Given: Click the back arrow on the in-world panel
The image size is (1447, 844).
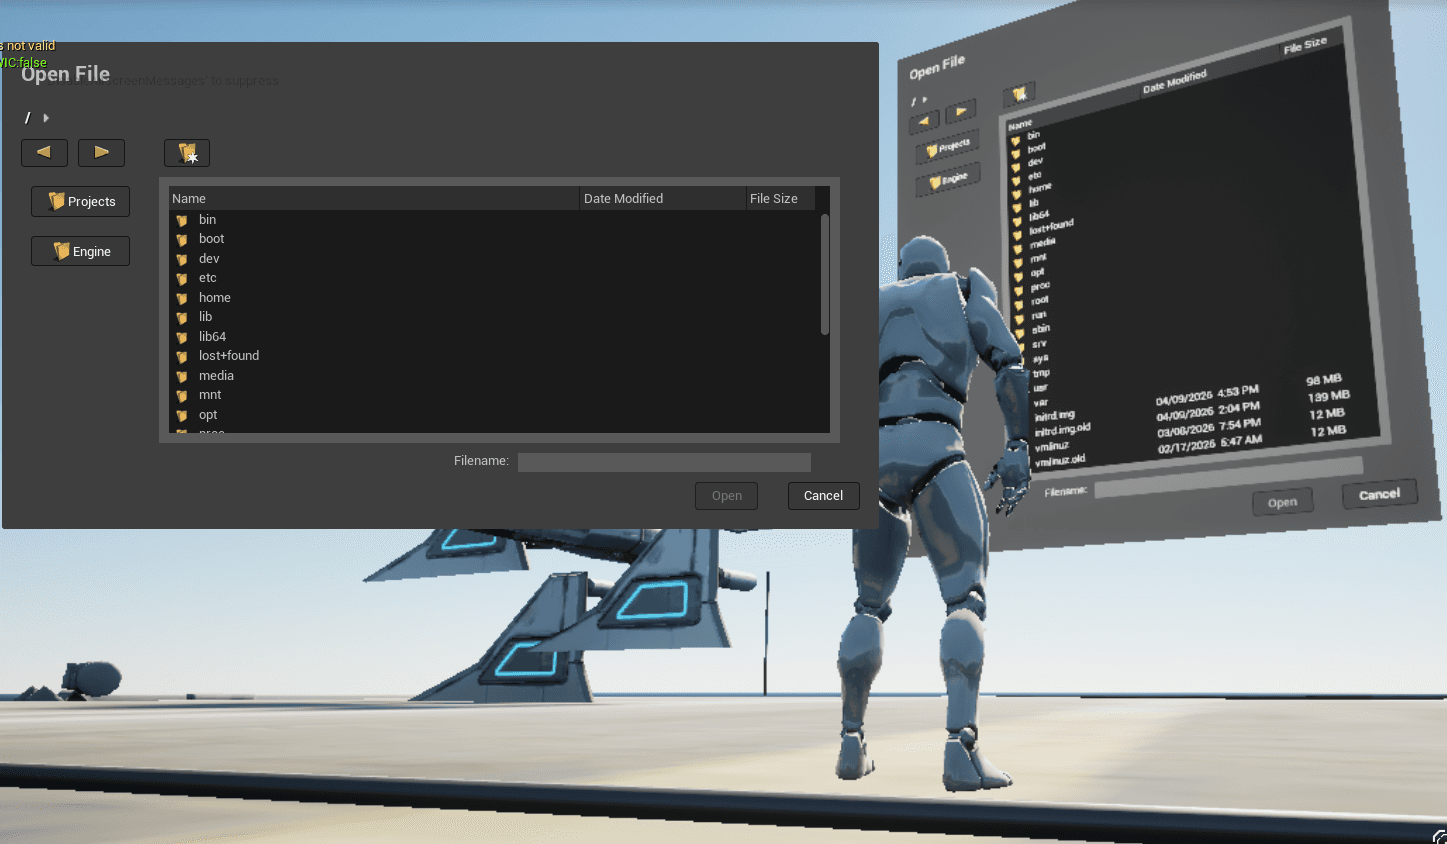Looking at the screenshot, I should [924, 121].
